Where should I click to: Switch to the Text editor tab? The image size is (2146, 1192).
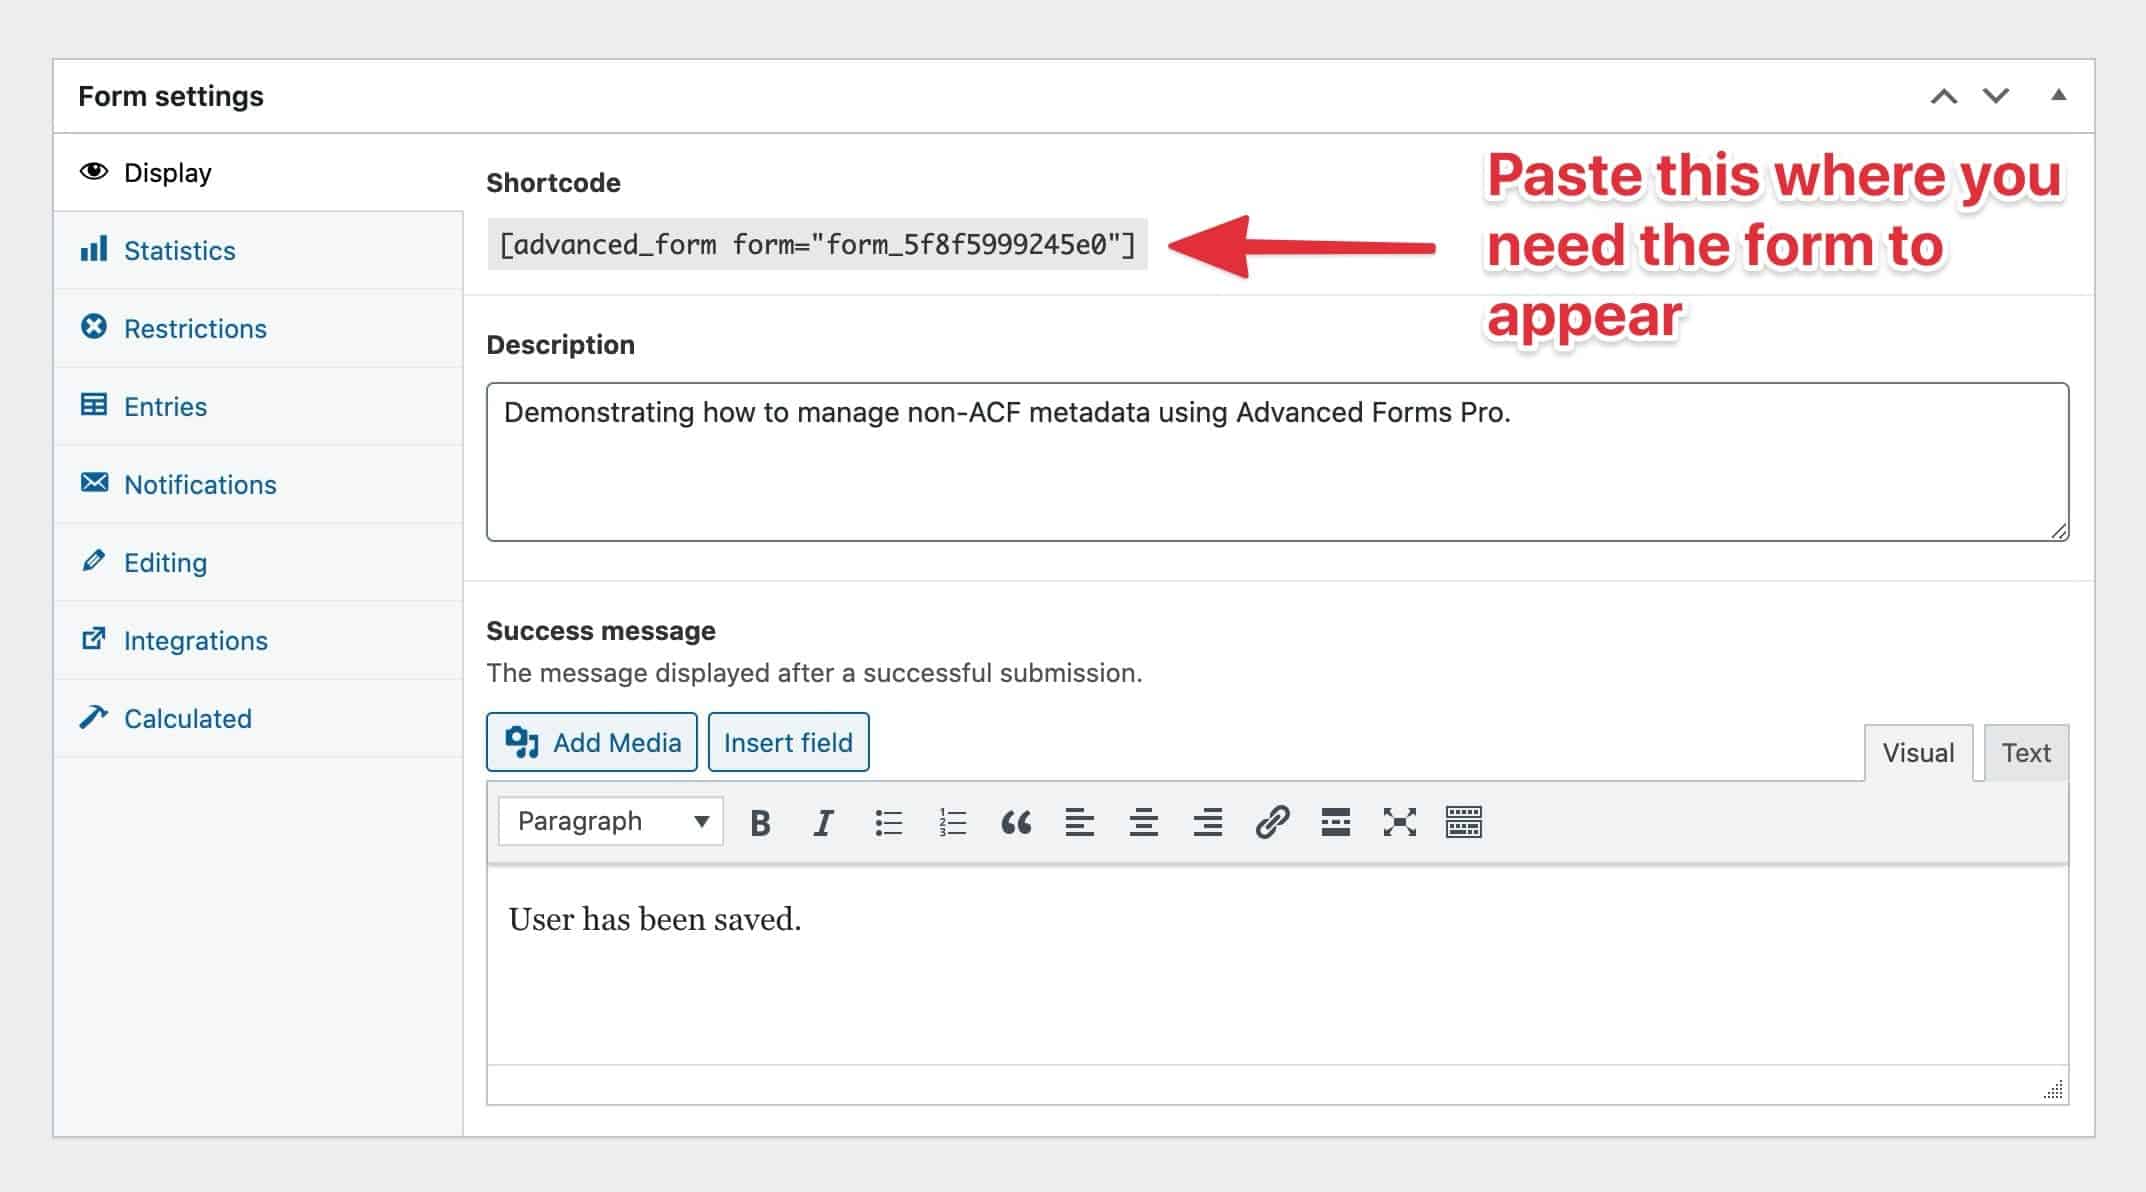point(2025,753)
